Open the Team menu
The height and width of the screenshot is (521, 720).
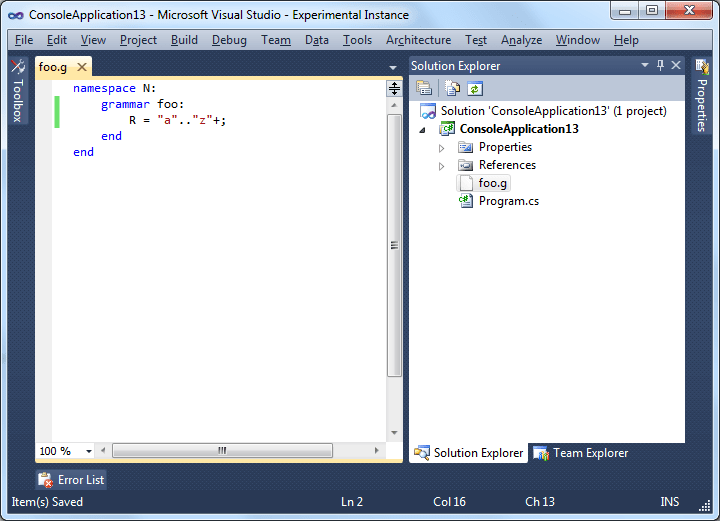pyautogui.click(x=276, y=40)
